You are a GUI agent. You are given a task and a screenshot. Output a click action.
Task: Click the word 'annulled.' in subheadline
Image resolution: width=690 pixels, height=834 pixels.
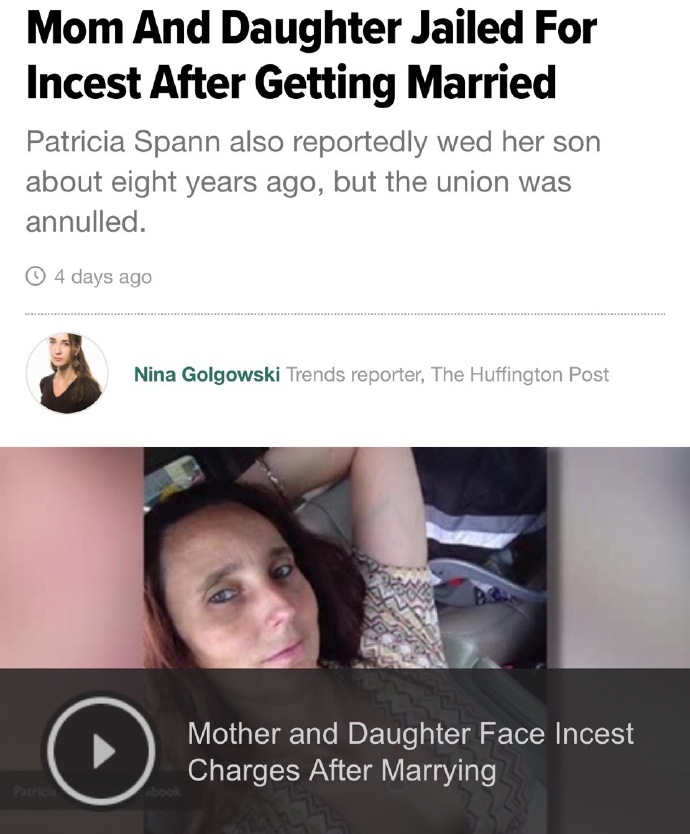tap(86, 221)
